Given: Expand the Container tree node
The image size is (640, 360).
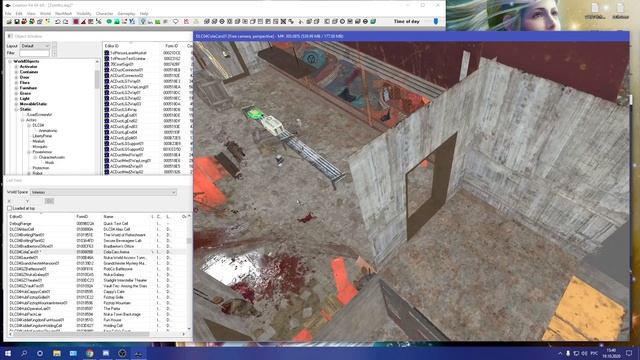Looking at the screenshot, I should point(16,72).
